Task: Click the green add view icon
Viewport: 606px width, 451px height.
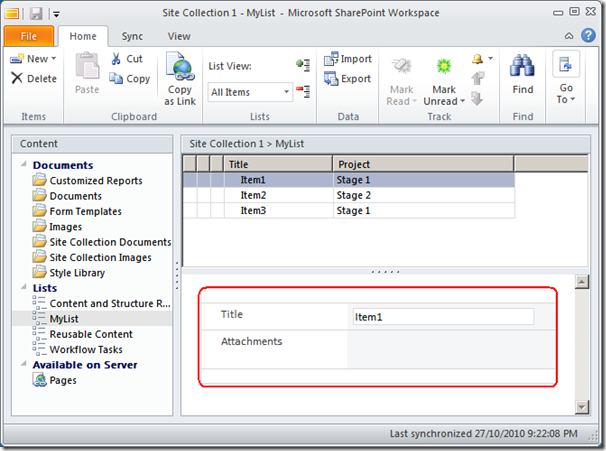Action: click(303, 65)
